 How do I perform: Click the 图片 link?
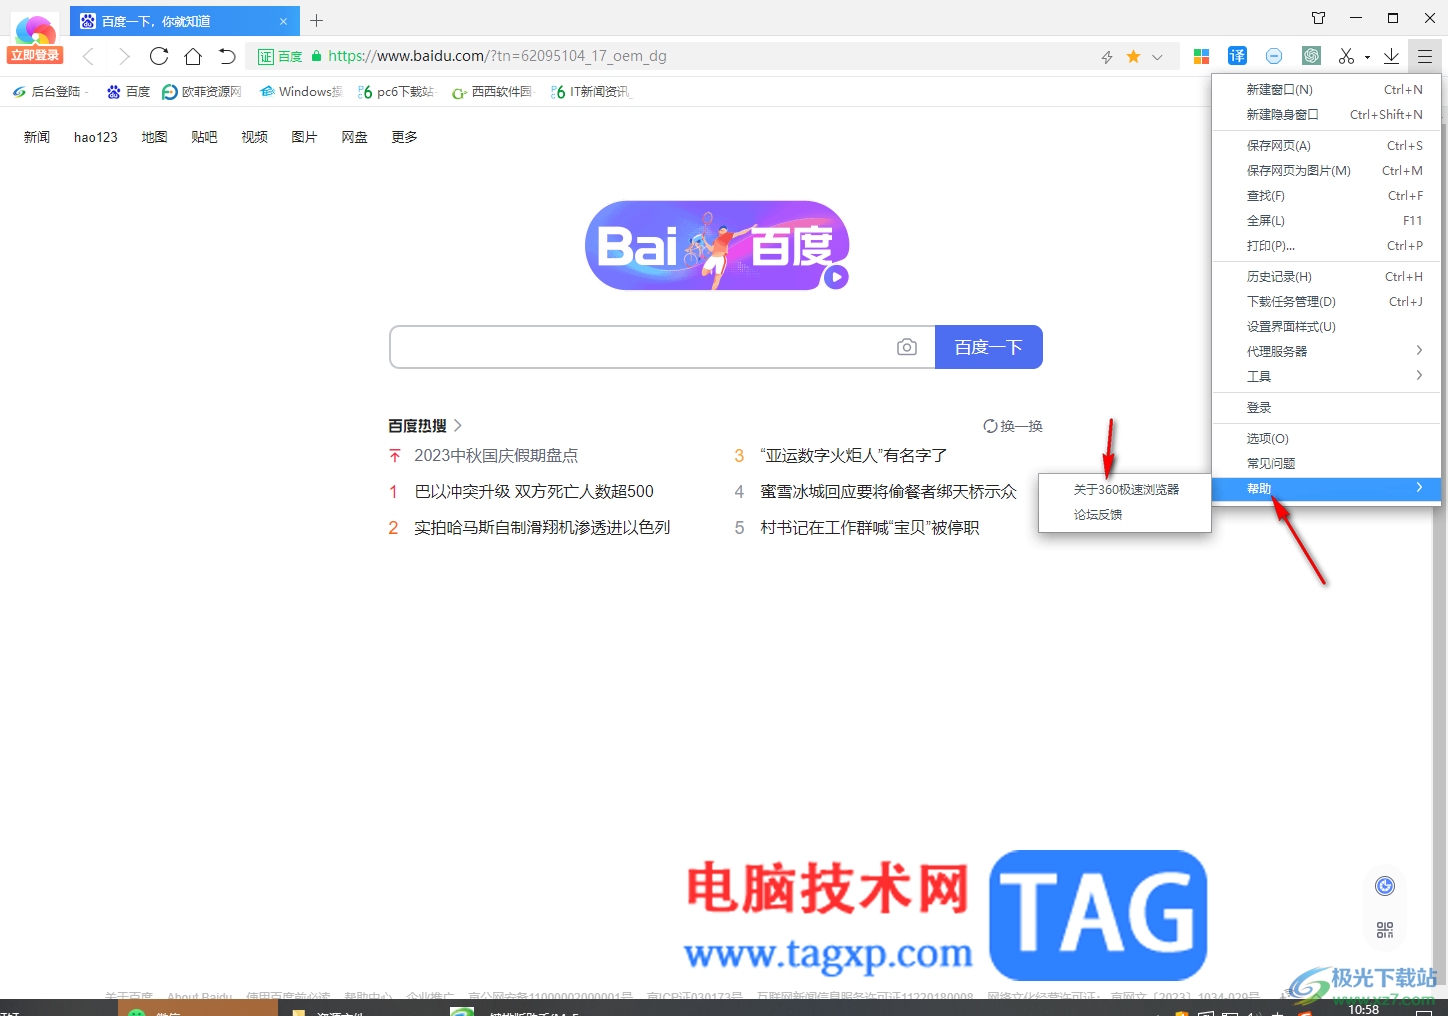click(x=304, y=138)
